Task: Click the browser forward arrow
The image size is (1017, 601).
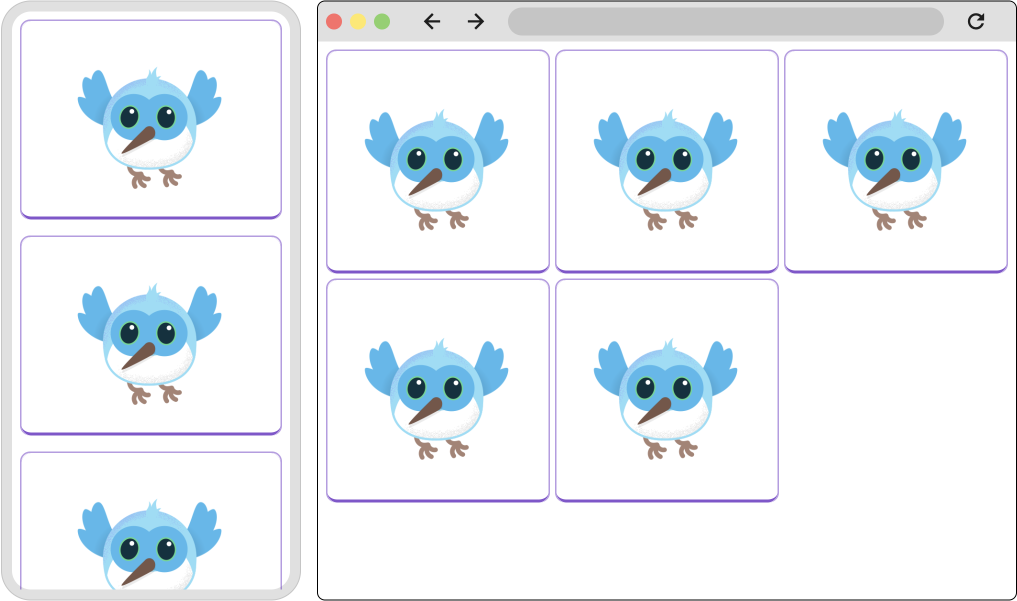Action: point(476,20)
